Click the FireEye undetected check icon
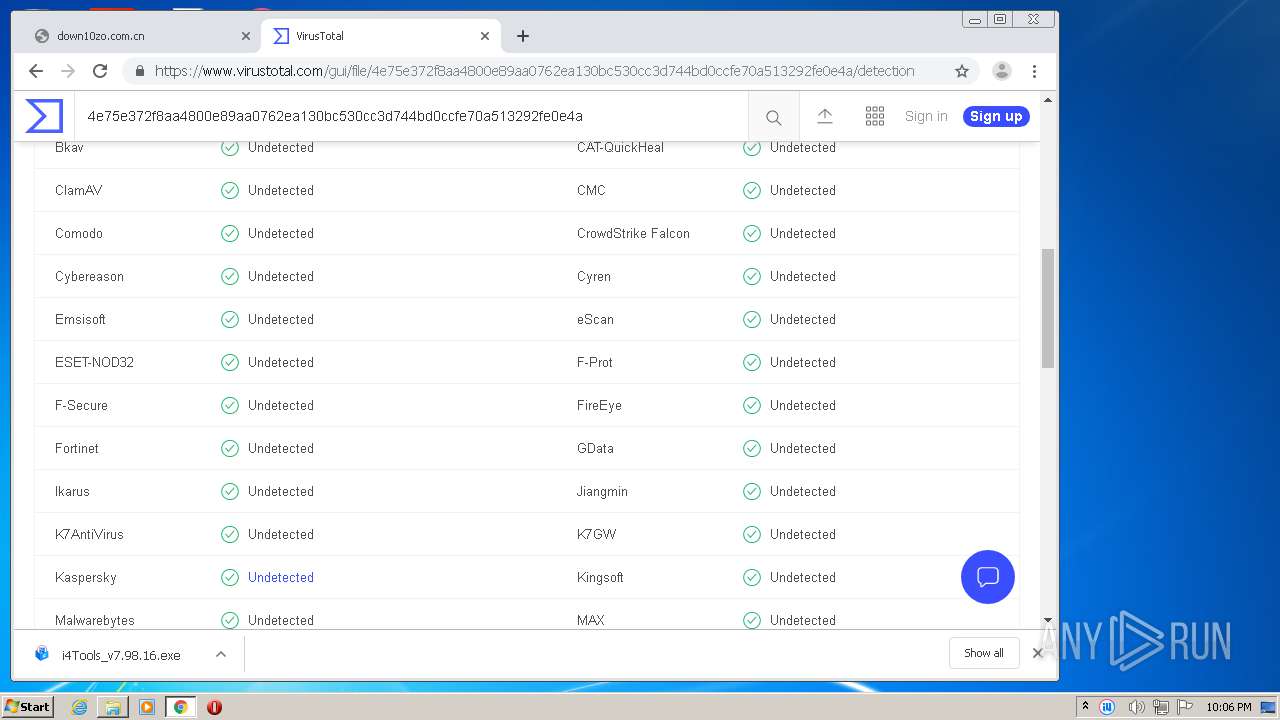 pos(752,405)
